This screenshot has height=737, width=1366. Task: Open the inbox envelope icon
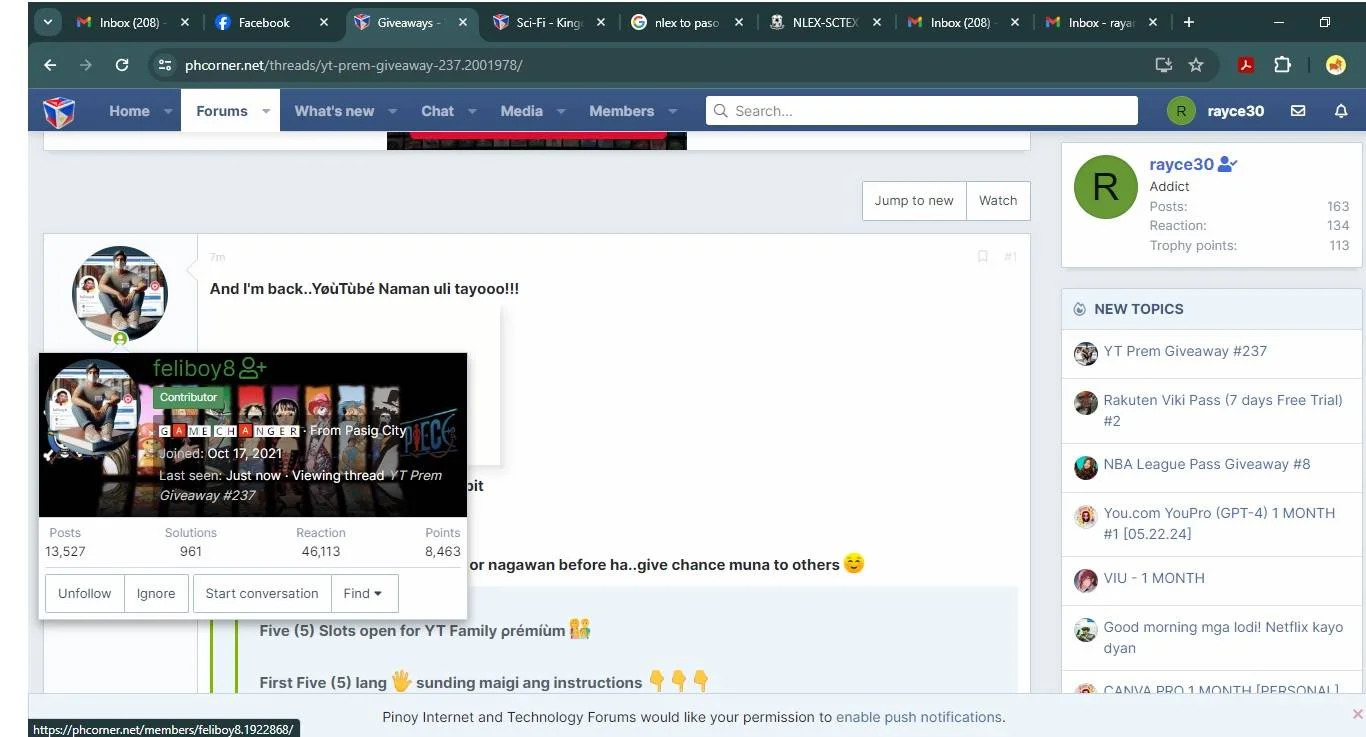tap(1298, 111)
